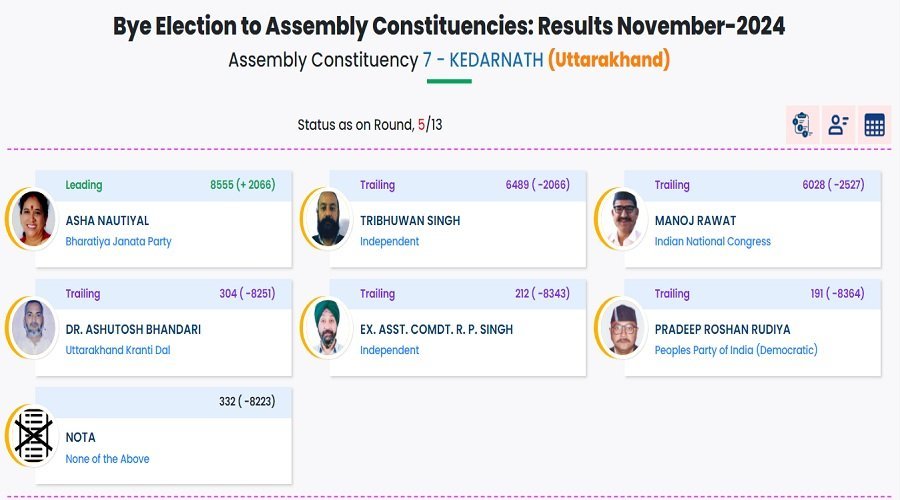The width and height of the screenshot is (900, 500).
Task: Click the ASHA NAUTIYAL candidate name
Action: 107,221
